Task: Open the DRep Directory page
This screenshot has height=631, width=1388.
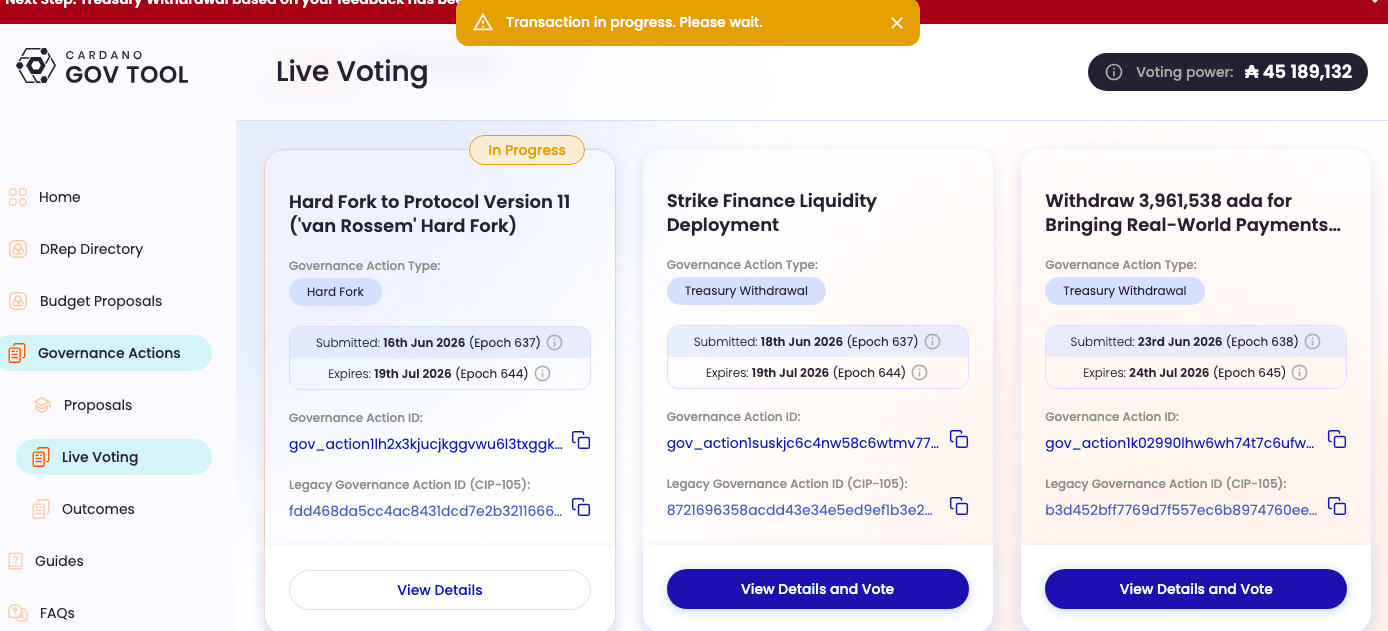Action: pos(91,249)
